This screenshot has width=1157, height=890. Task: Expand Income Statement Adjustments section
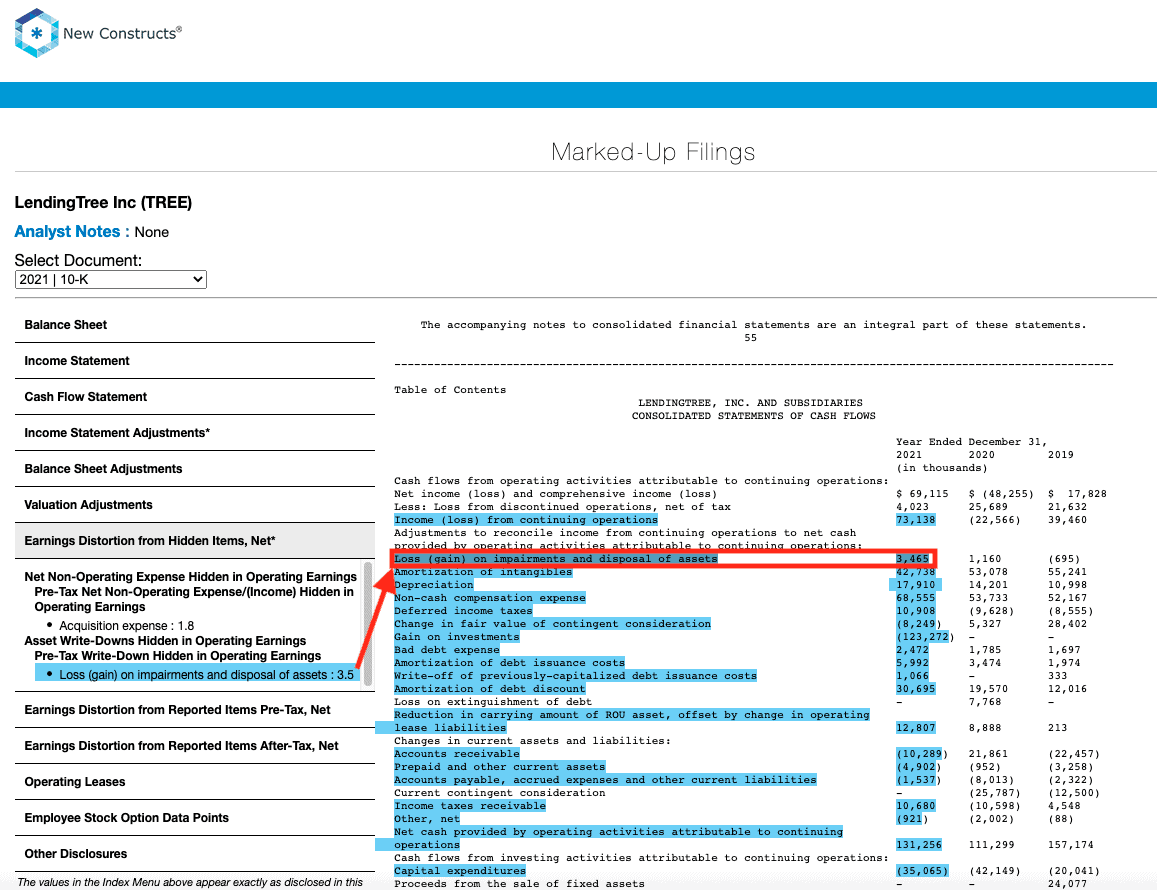pyautogui.click(x=195, y=433)
